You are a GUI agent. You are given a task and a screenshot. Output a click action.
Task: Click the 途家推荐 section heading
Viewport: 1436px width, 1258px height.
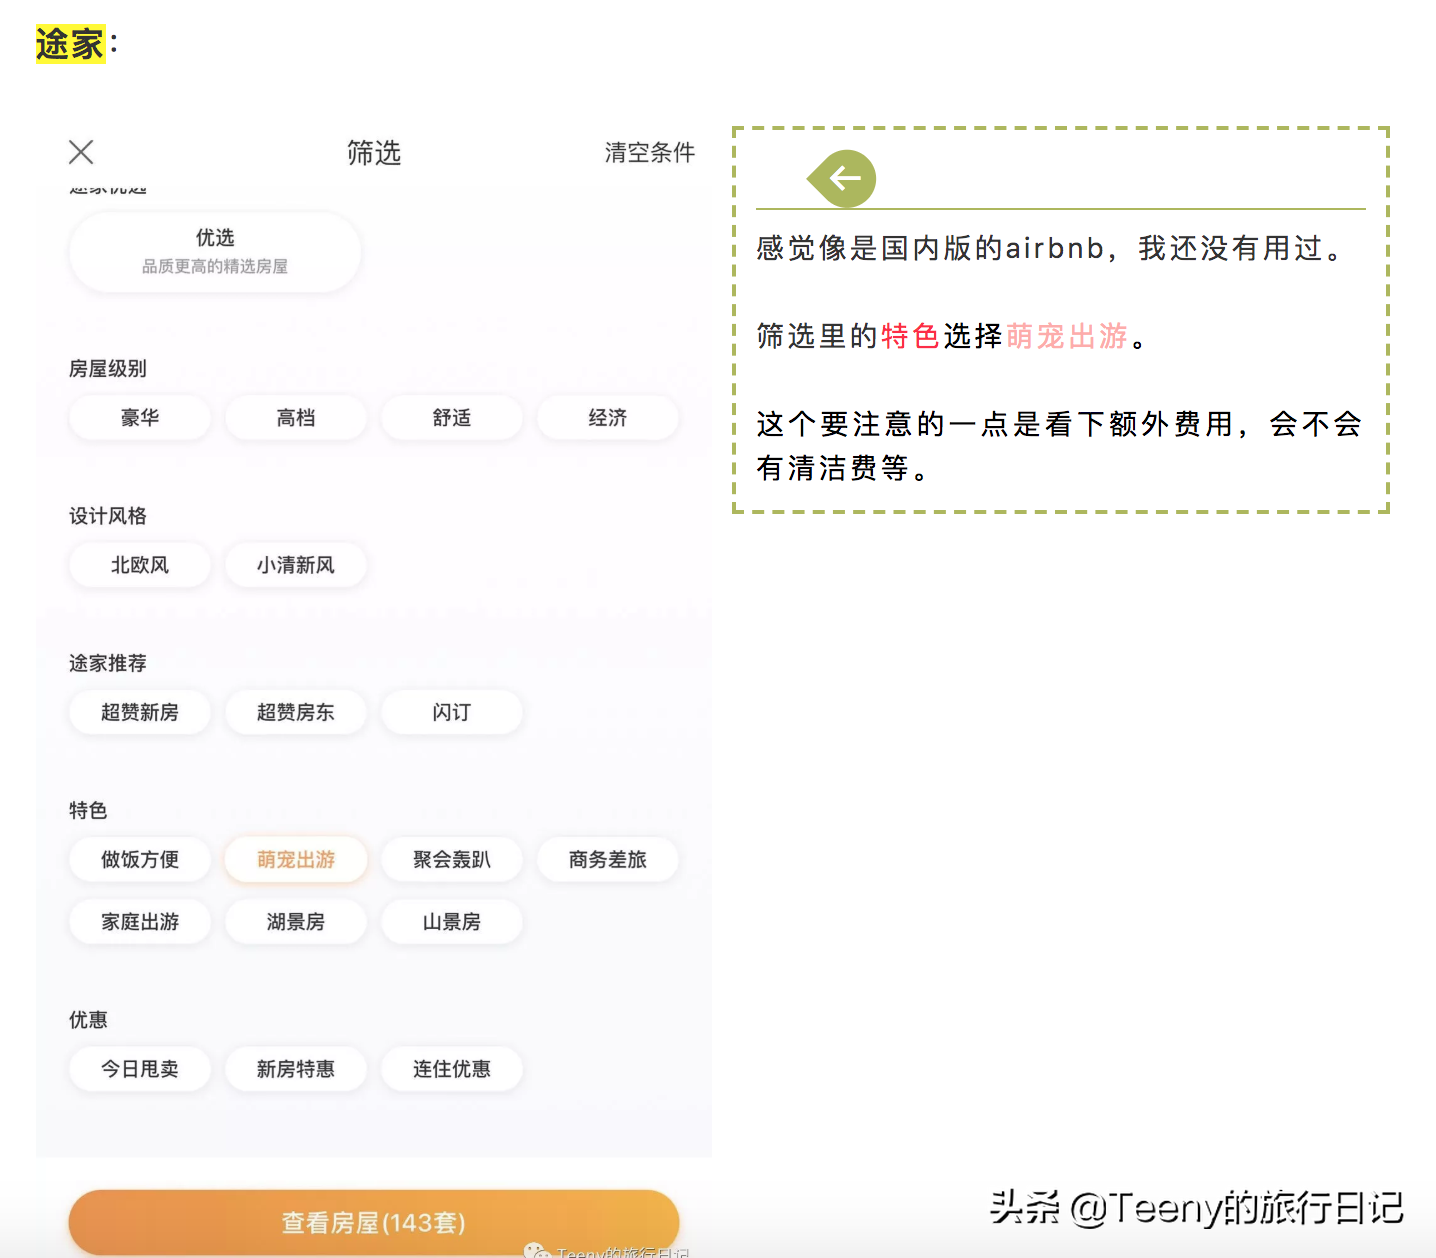click(108, 663)
